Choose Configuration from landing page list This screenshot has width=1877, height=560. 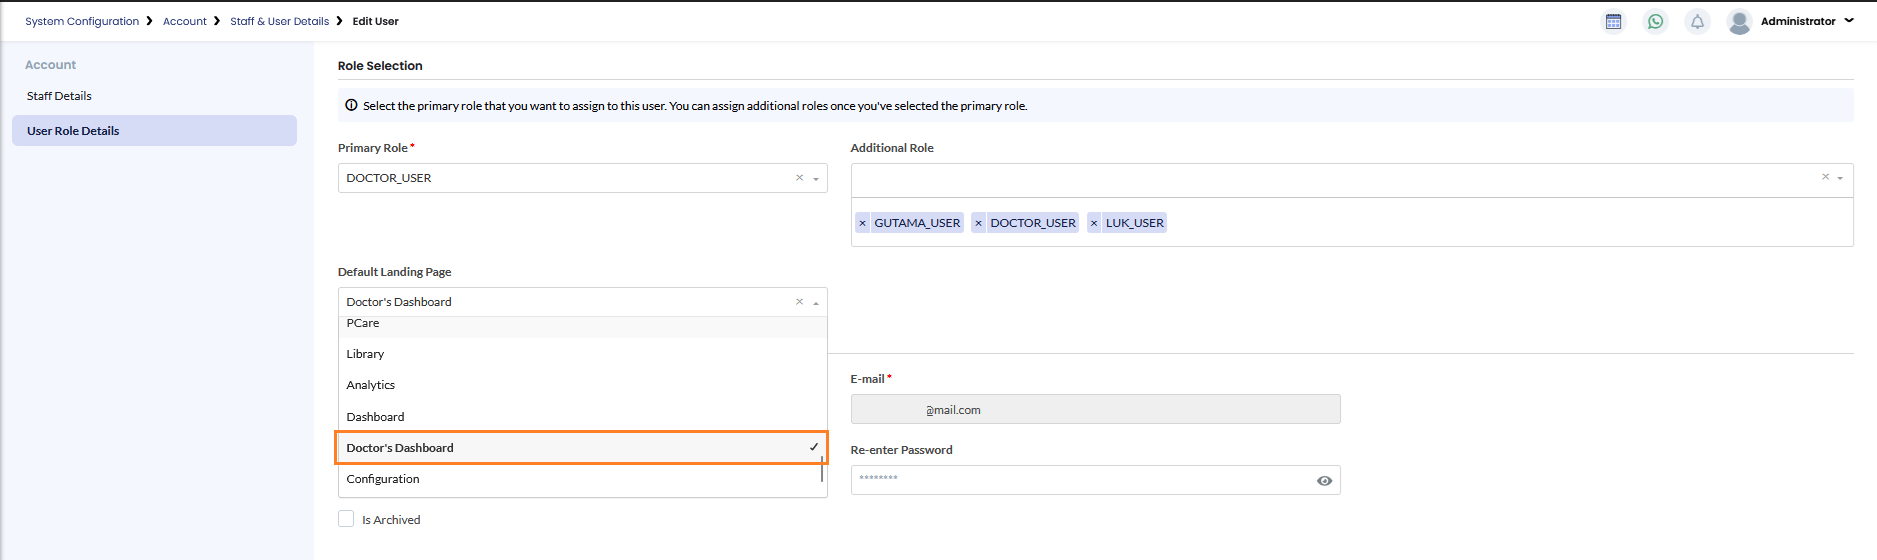coord(383,479)
